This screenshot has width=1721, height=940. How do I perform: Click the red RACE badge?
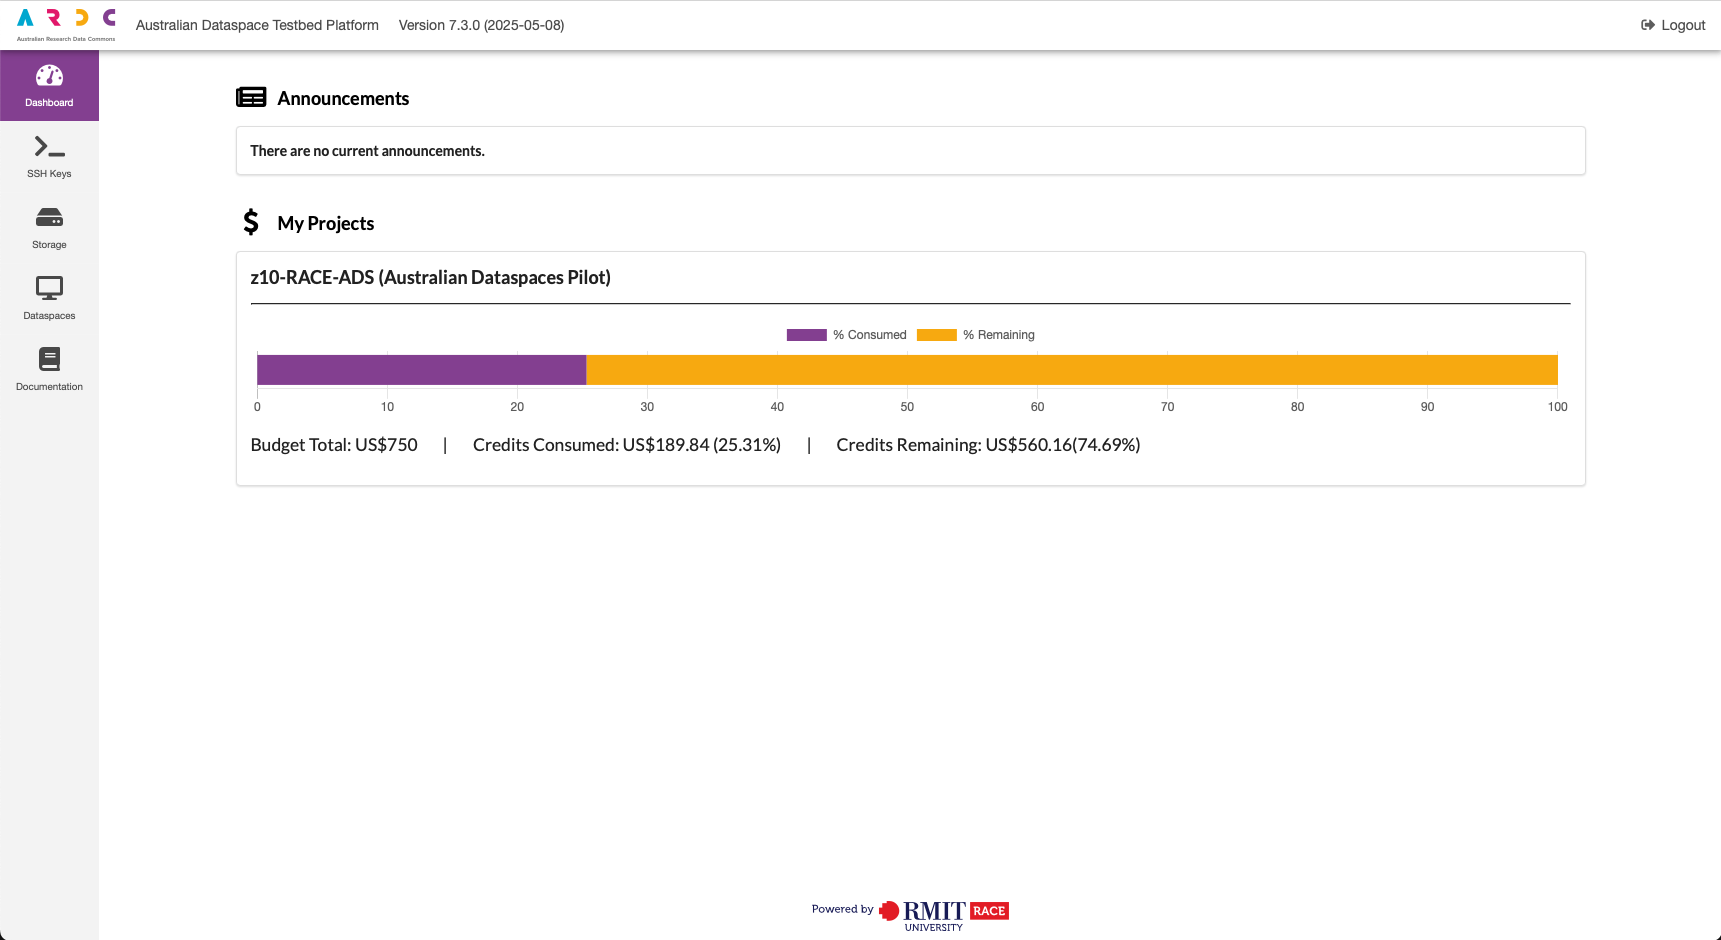[989, 911]
